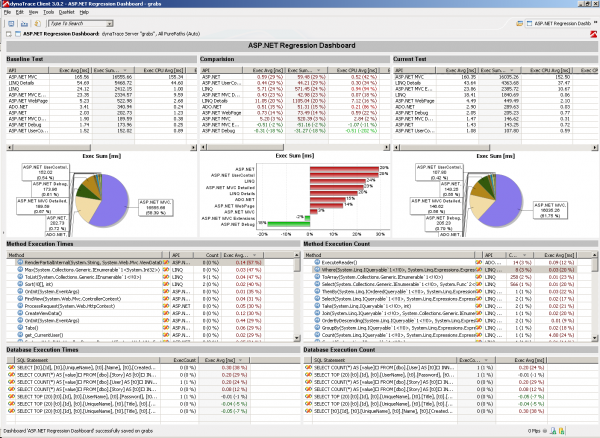Viewport: 600px width, 438px height.
Task: Click method icon of ToArray row in Execution Count
Action: [317, 277]
